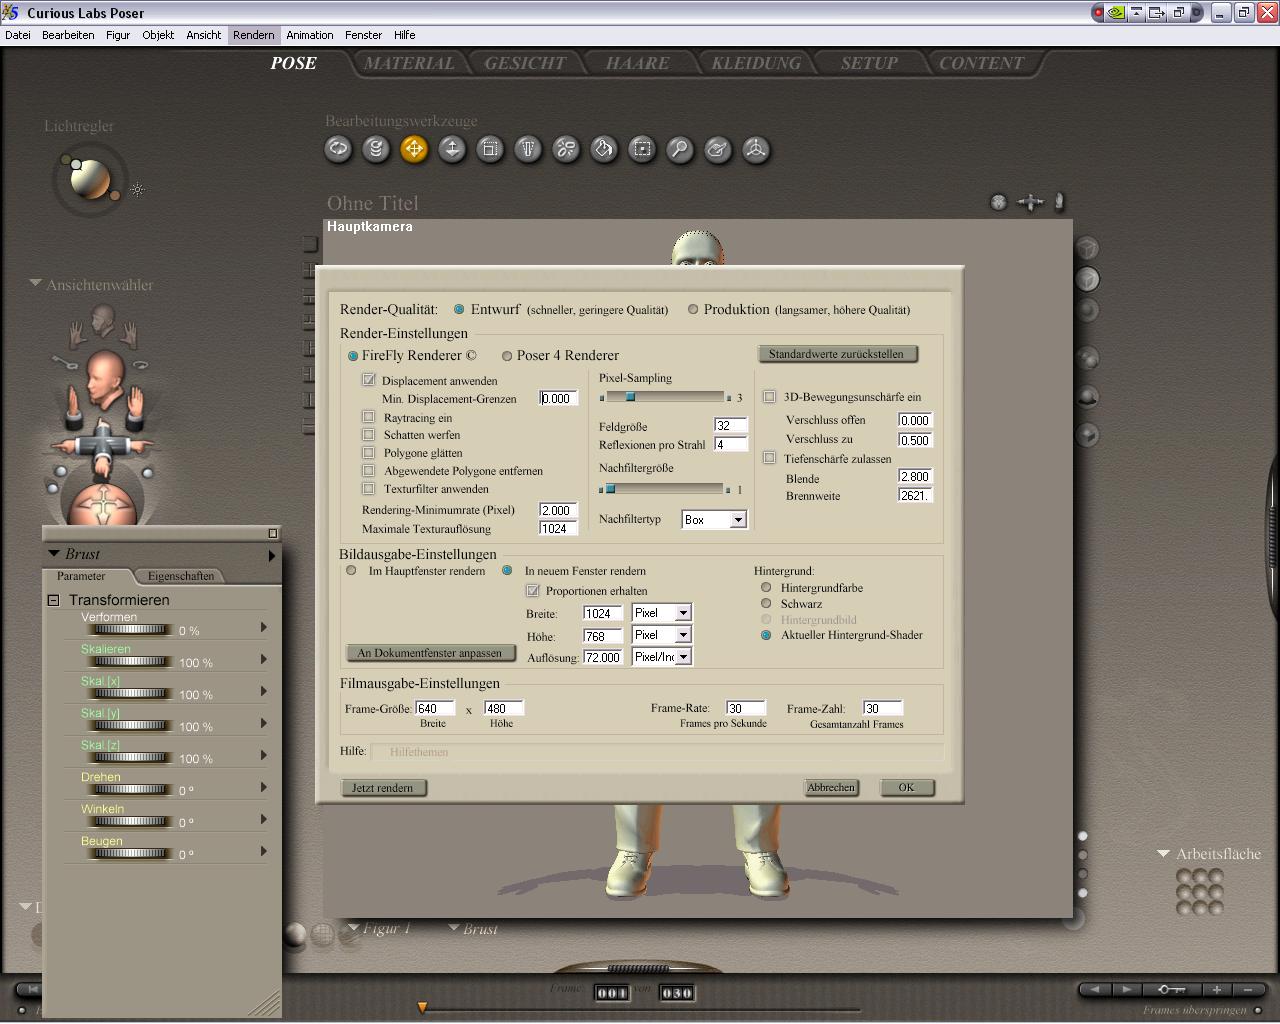Open the Nachfiltertyp Box dropdown
The width and height of the screenshot is (1280, 1024).
pos(737,520)
